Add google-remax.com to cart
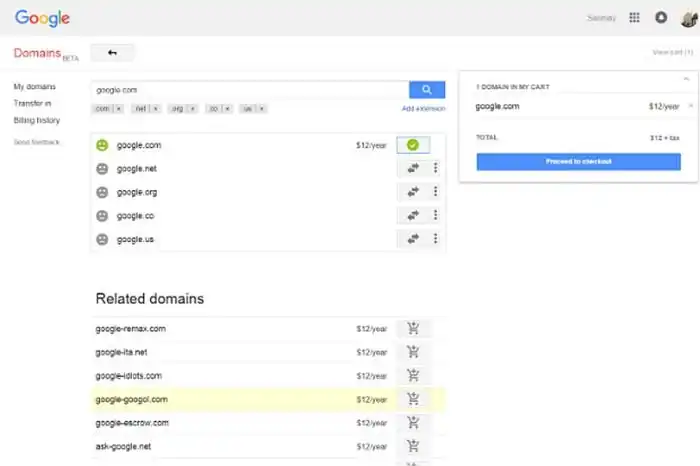Image resolution: width=700 pixels, height=466 pixels. click(x=413, y=328)
